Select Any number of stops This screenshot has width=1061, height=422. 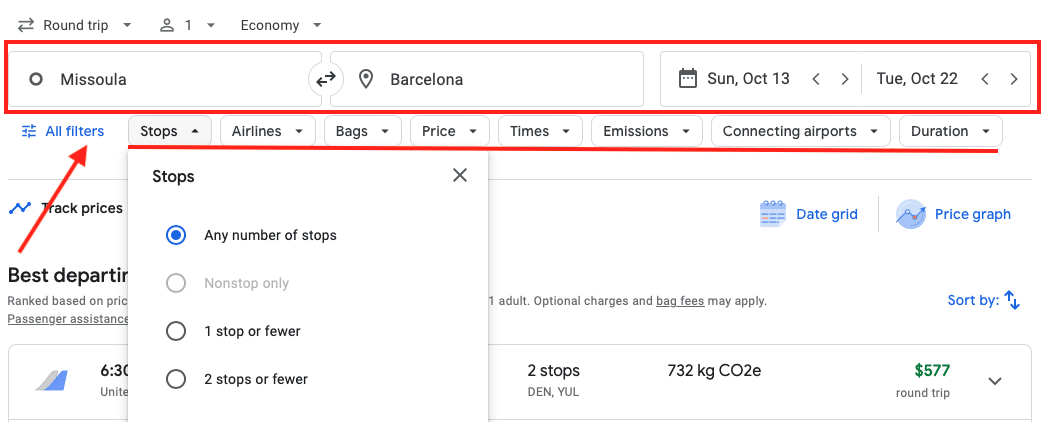(x=176, y=235)
